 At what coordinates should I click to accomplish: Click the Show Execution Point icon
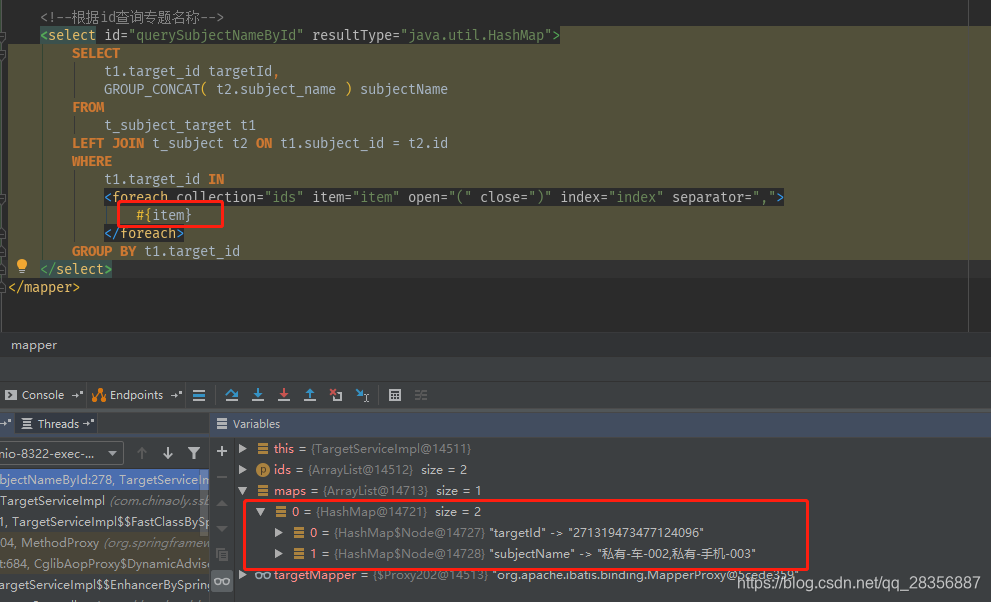click(199, 395)
